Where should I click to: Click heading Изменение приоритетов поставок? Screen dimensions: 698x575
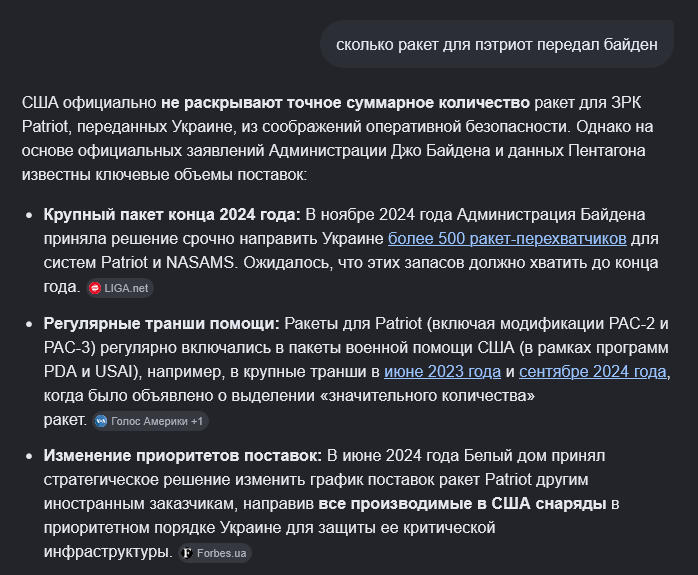click(183, 456)
